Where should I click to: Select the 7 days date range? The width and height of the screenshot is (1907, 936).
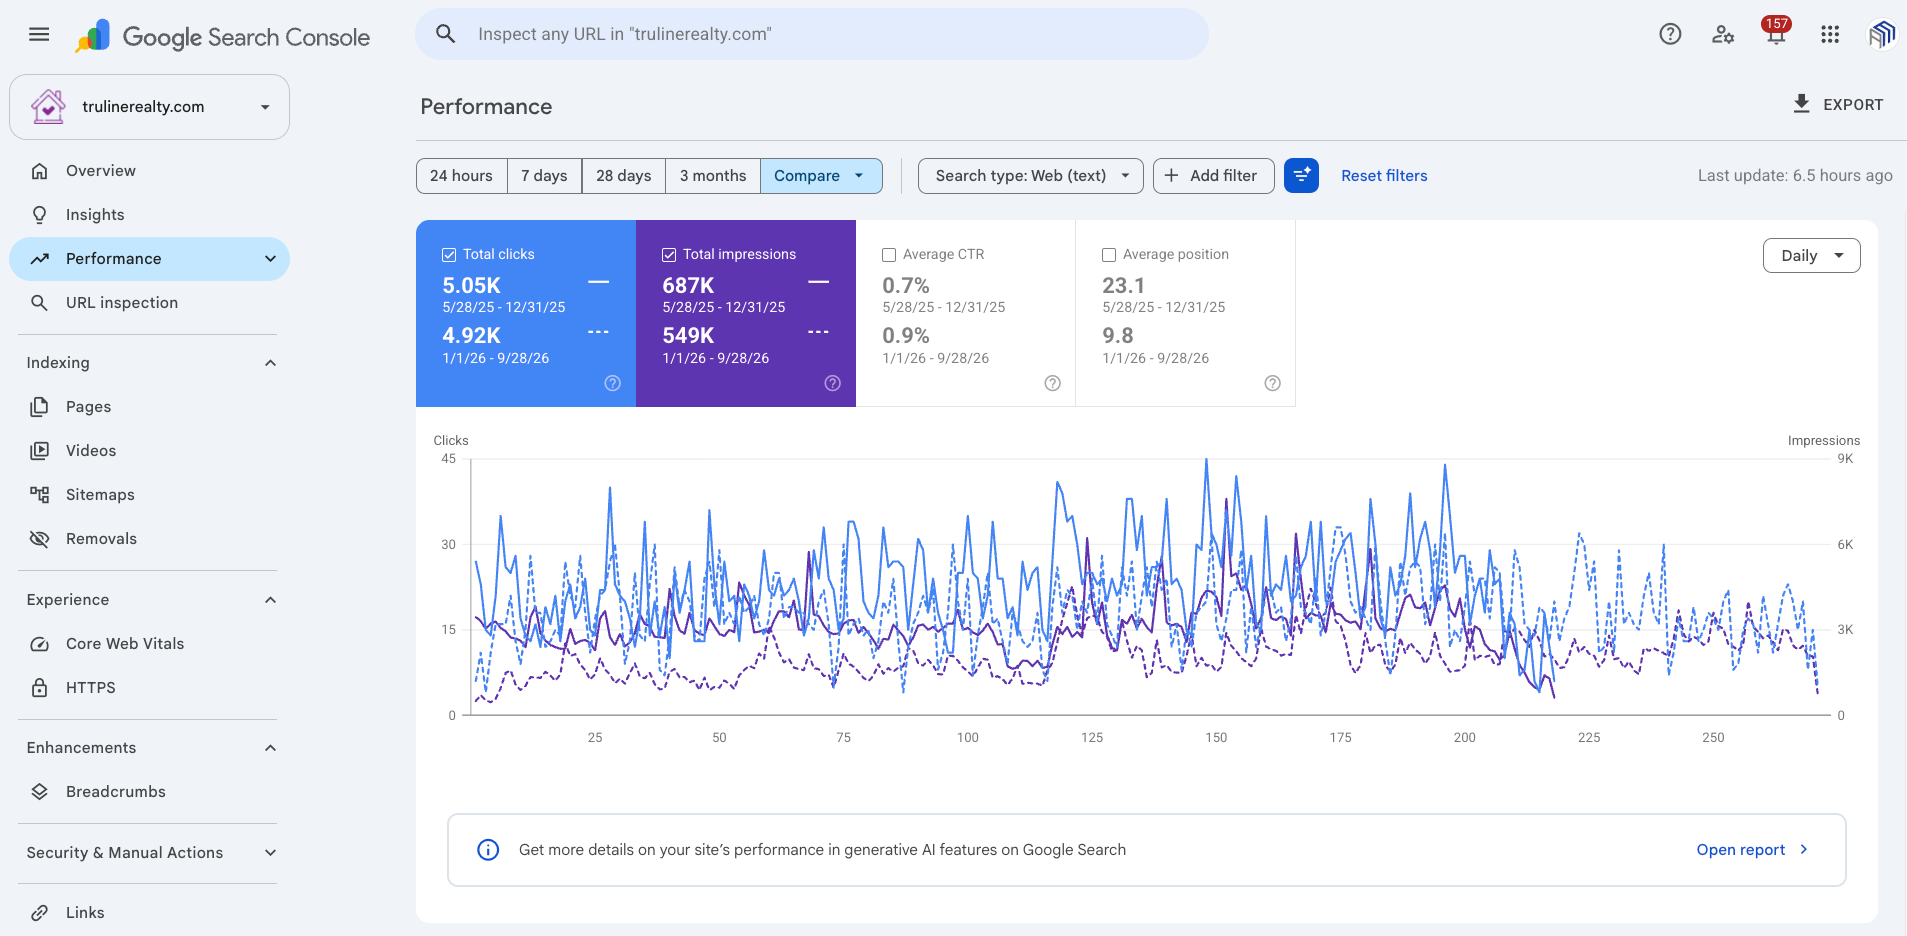pos(544,176)
